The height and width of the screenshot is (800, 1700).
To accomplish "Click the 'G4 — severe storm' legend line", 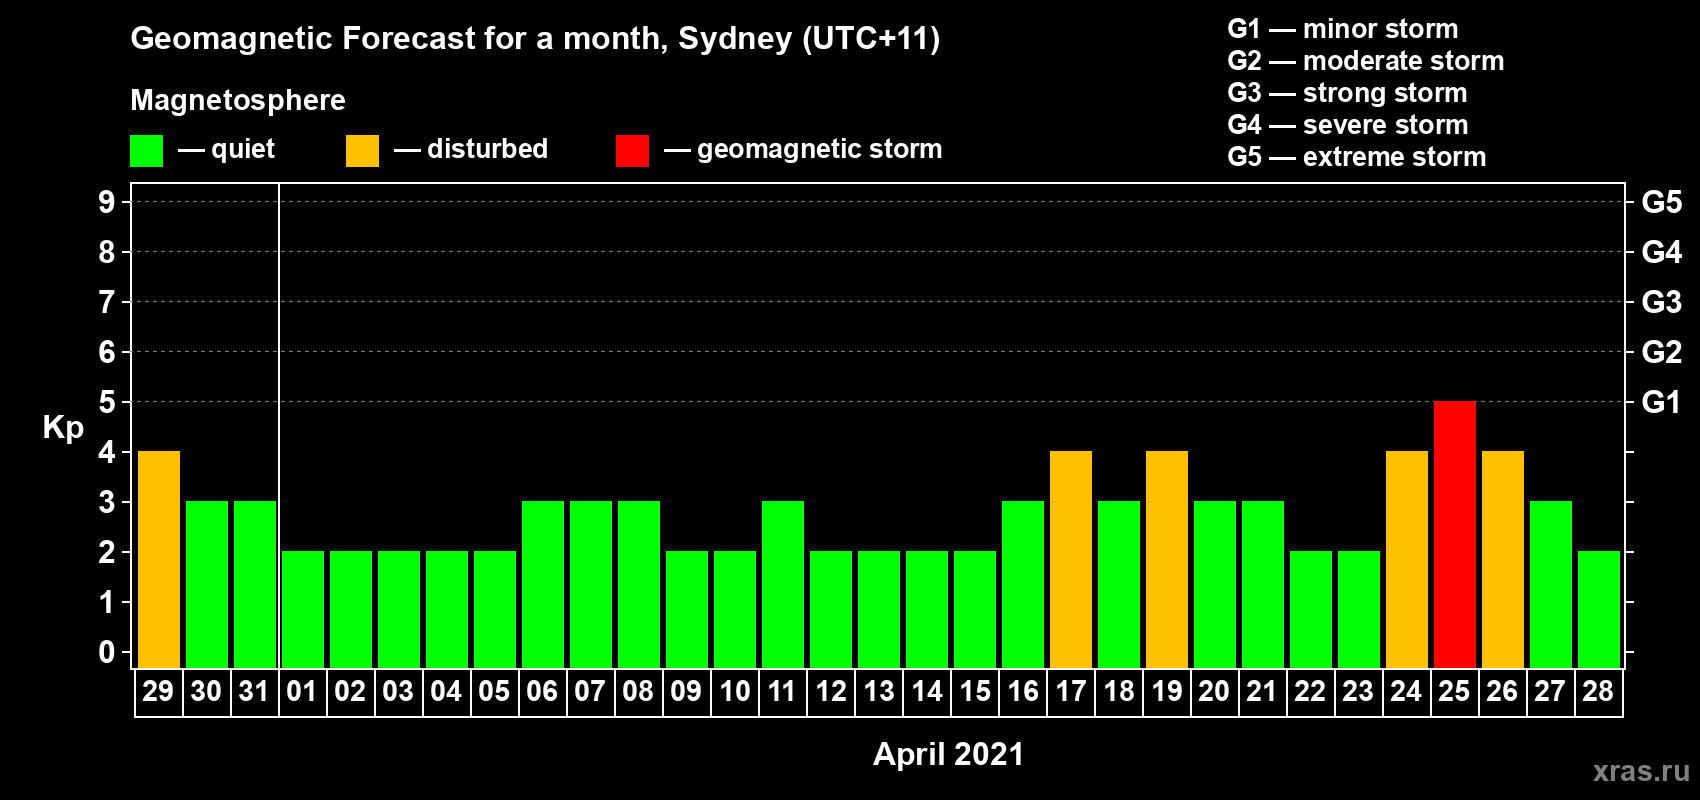I will tap(1348, 125).
